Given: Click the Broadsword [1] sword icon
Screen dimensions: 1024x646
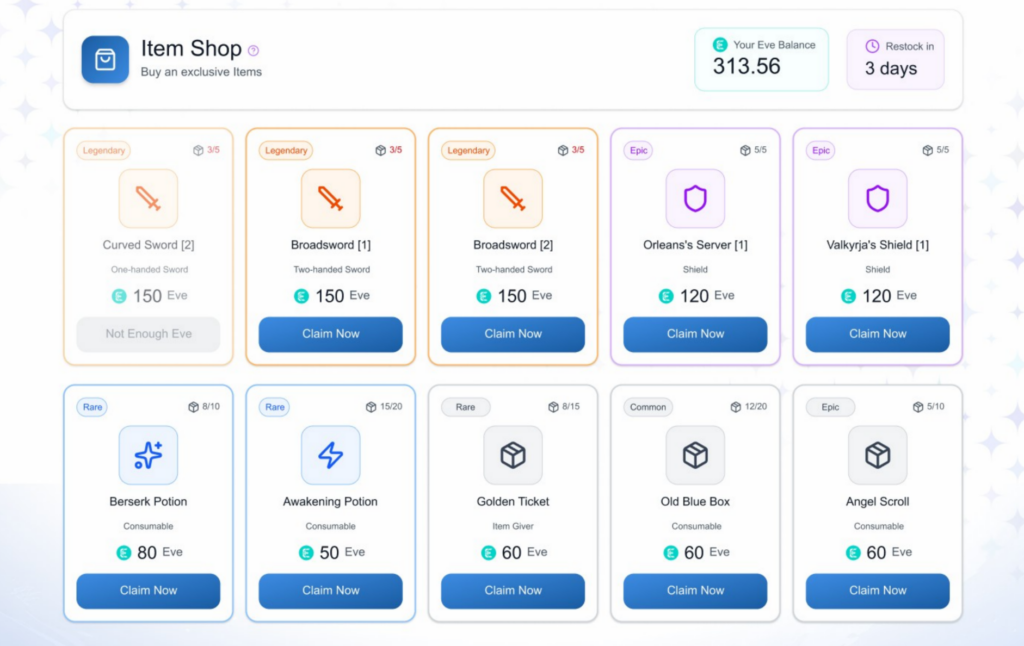Looking at the screenshot, I should 330,198.
